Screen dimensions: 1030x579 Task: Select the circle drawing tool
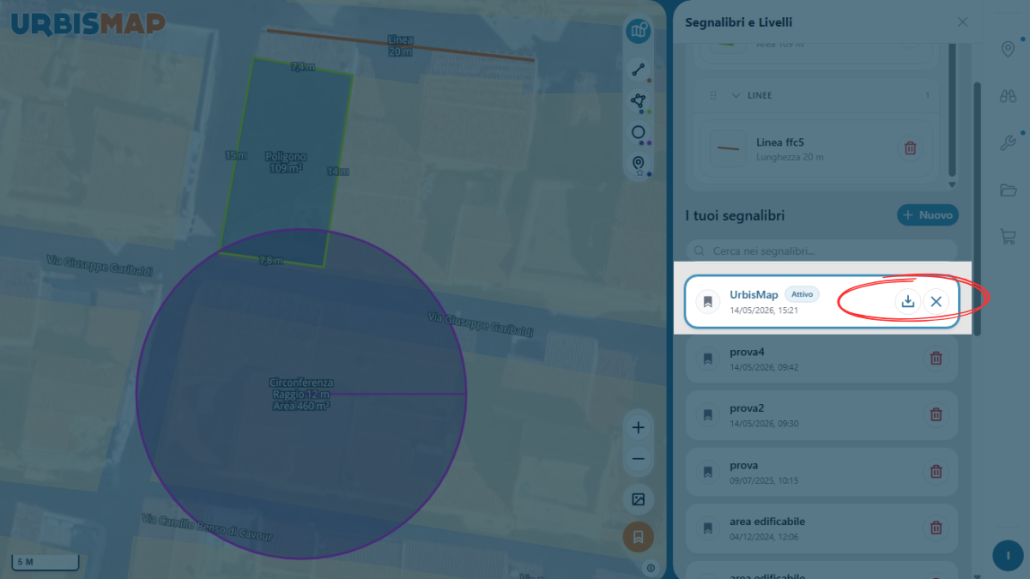(638, 132)
